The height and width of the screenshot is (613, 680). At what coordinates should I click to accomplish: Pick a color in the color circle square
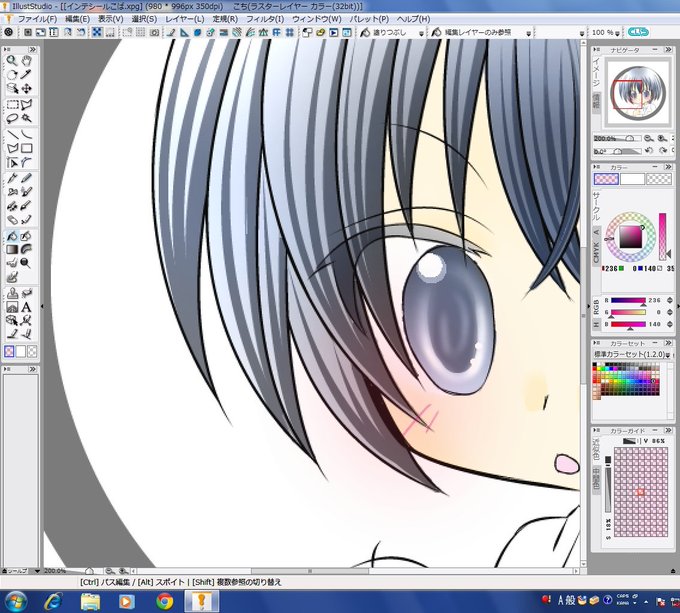click(x=630, y=237)
